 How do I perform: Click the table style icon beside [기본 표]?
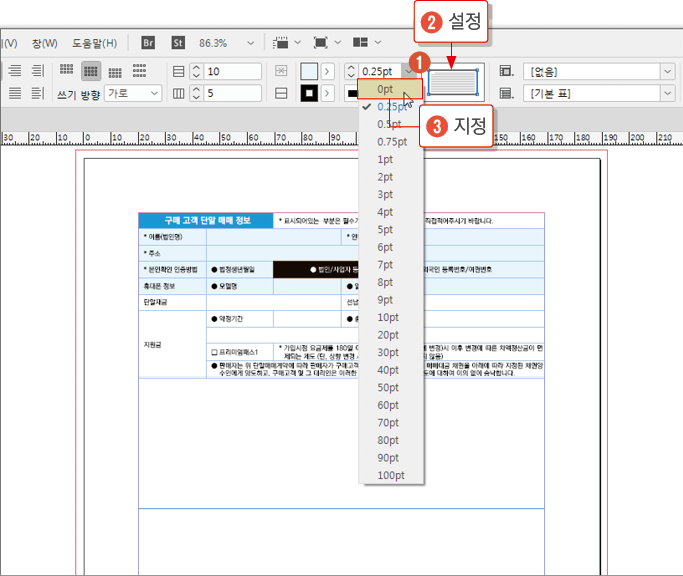(506, 93)
